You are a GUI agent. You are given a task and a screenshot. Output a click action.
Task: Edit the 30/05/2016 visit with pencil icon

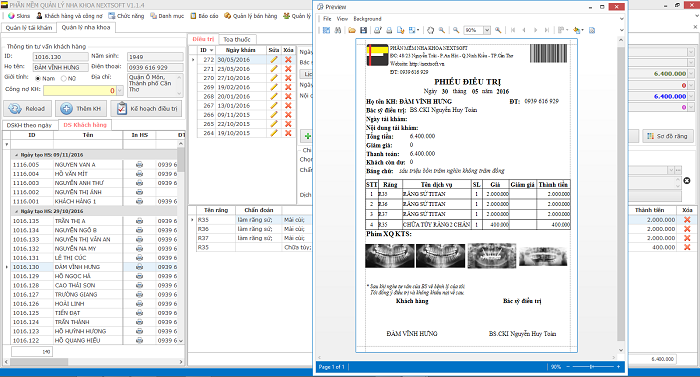(x=274, y=59)
